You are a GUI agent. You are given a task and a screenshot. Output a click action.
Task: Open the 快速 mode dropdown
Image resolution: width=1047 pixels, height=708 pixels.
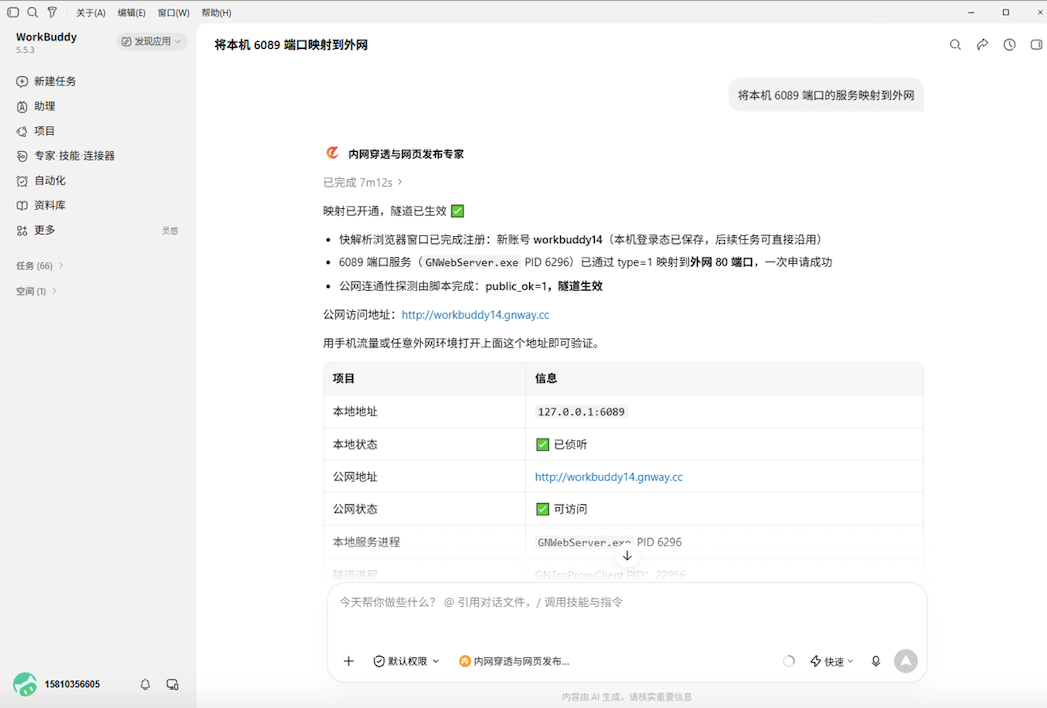click(832, 661)
